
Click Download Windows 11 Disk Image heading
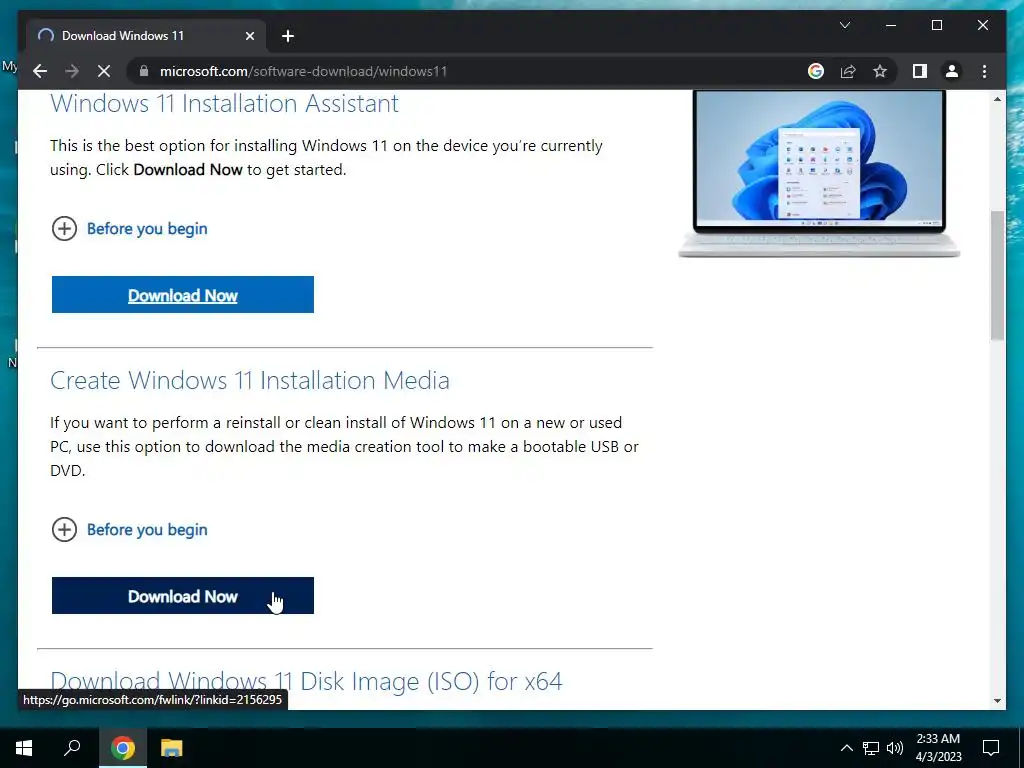306,681
